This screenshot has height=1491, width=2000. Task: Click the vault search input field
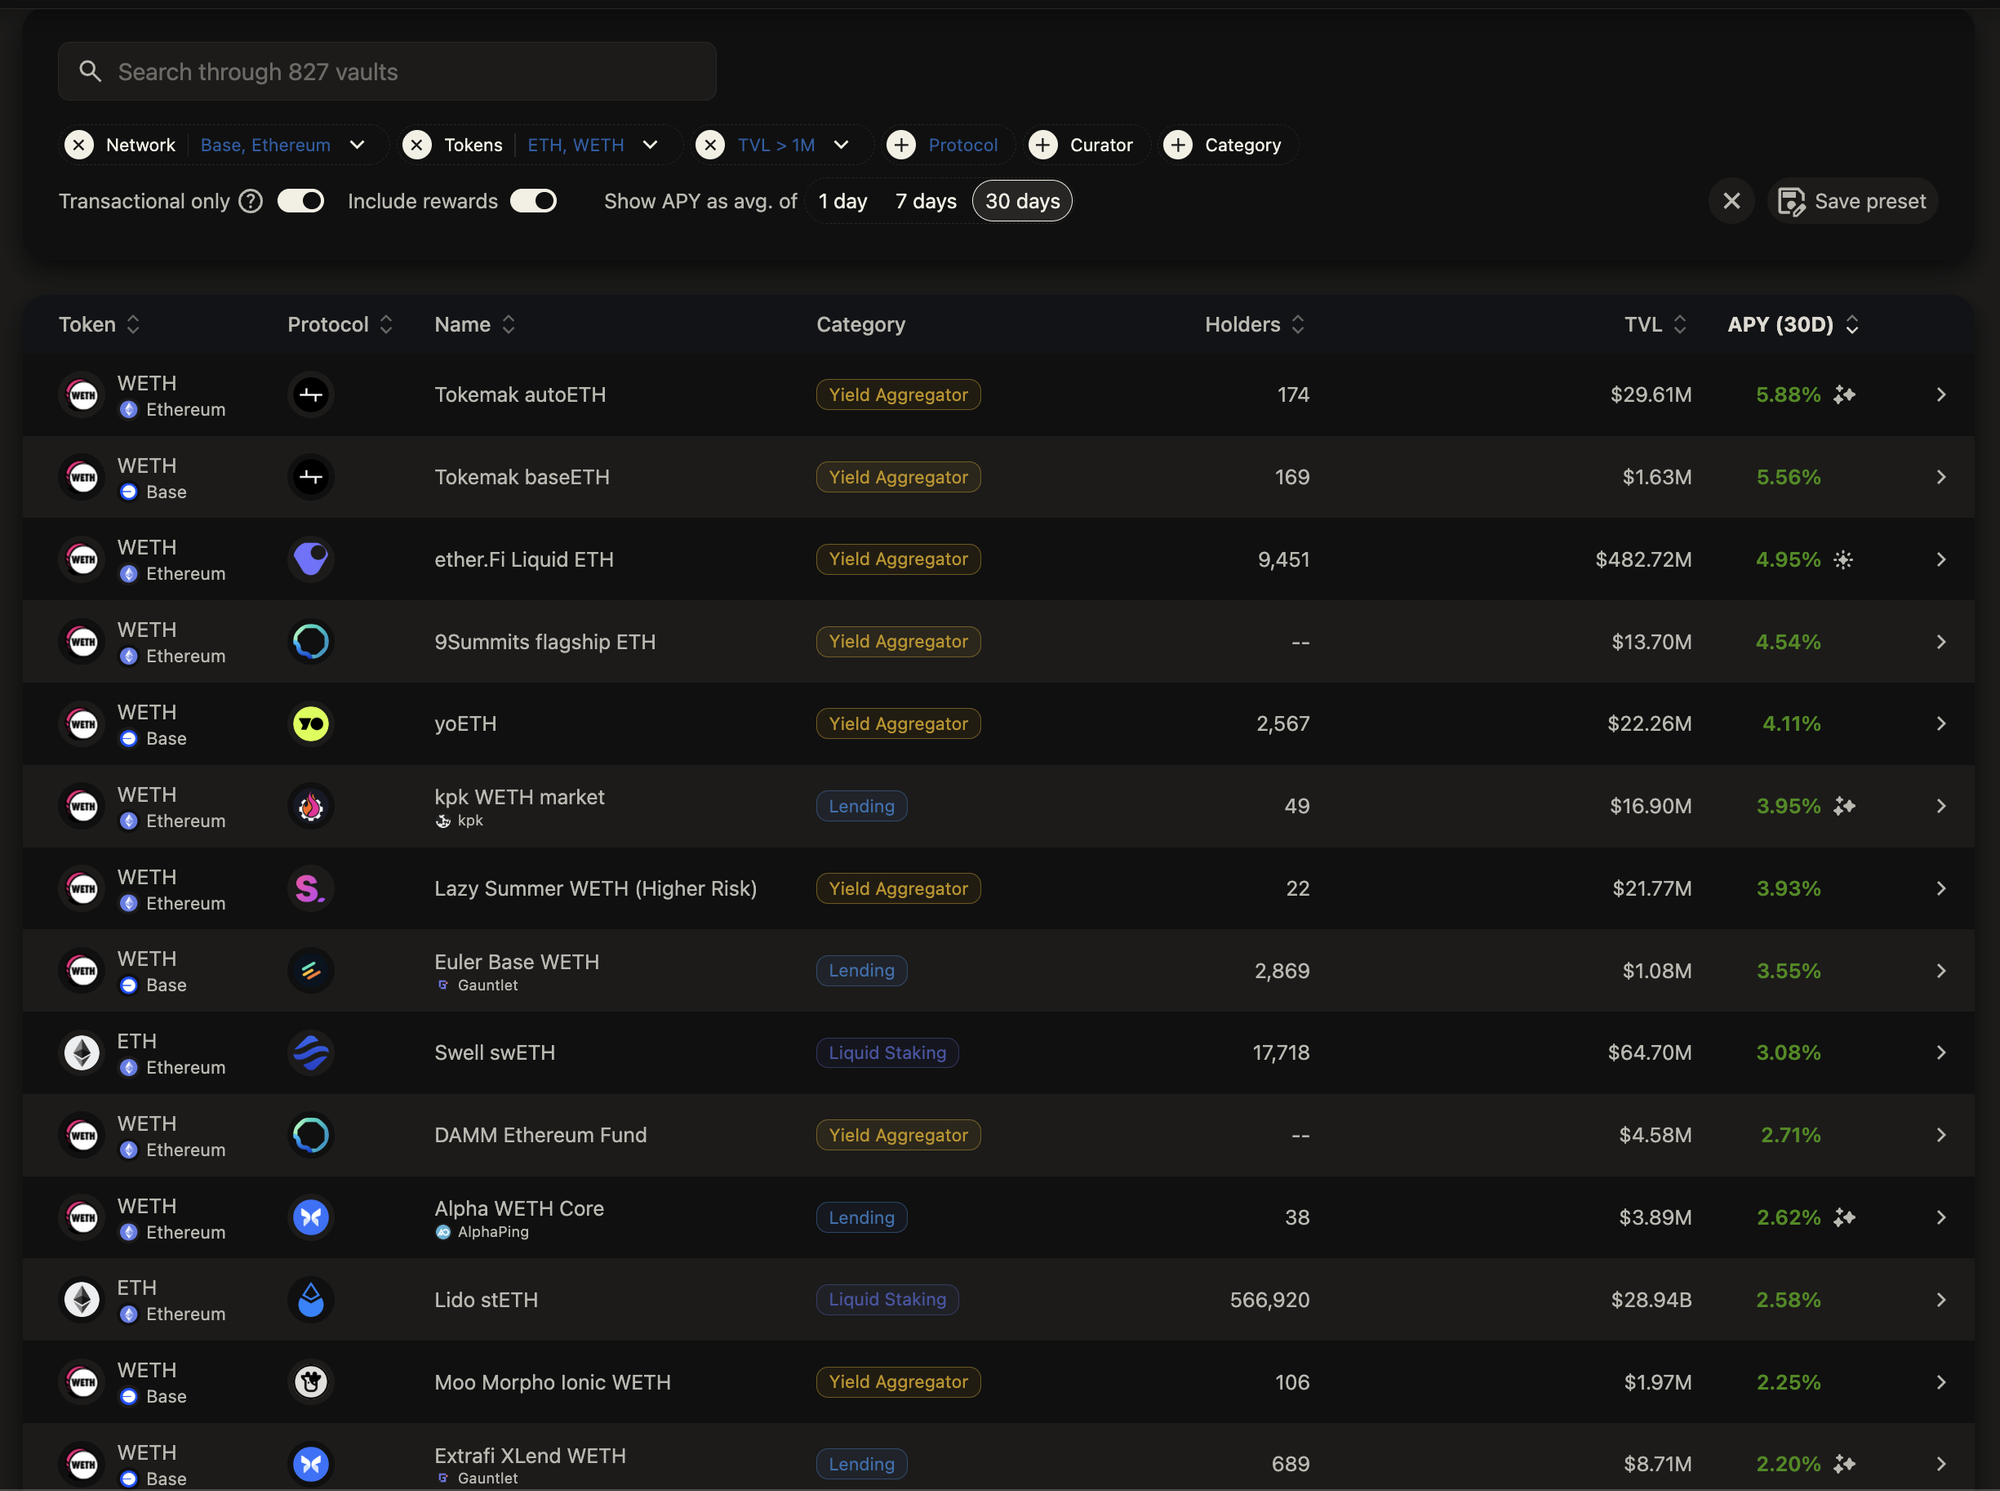coord(387,72)
